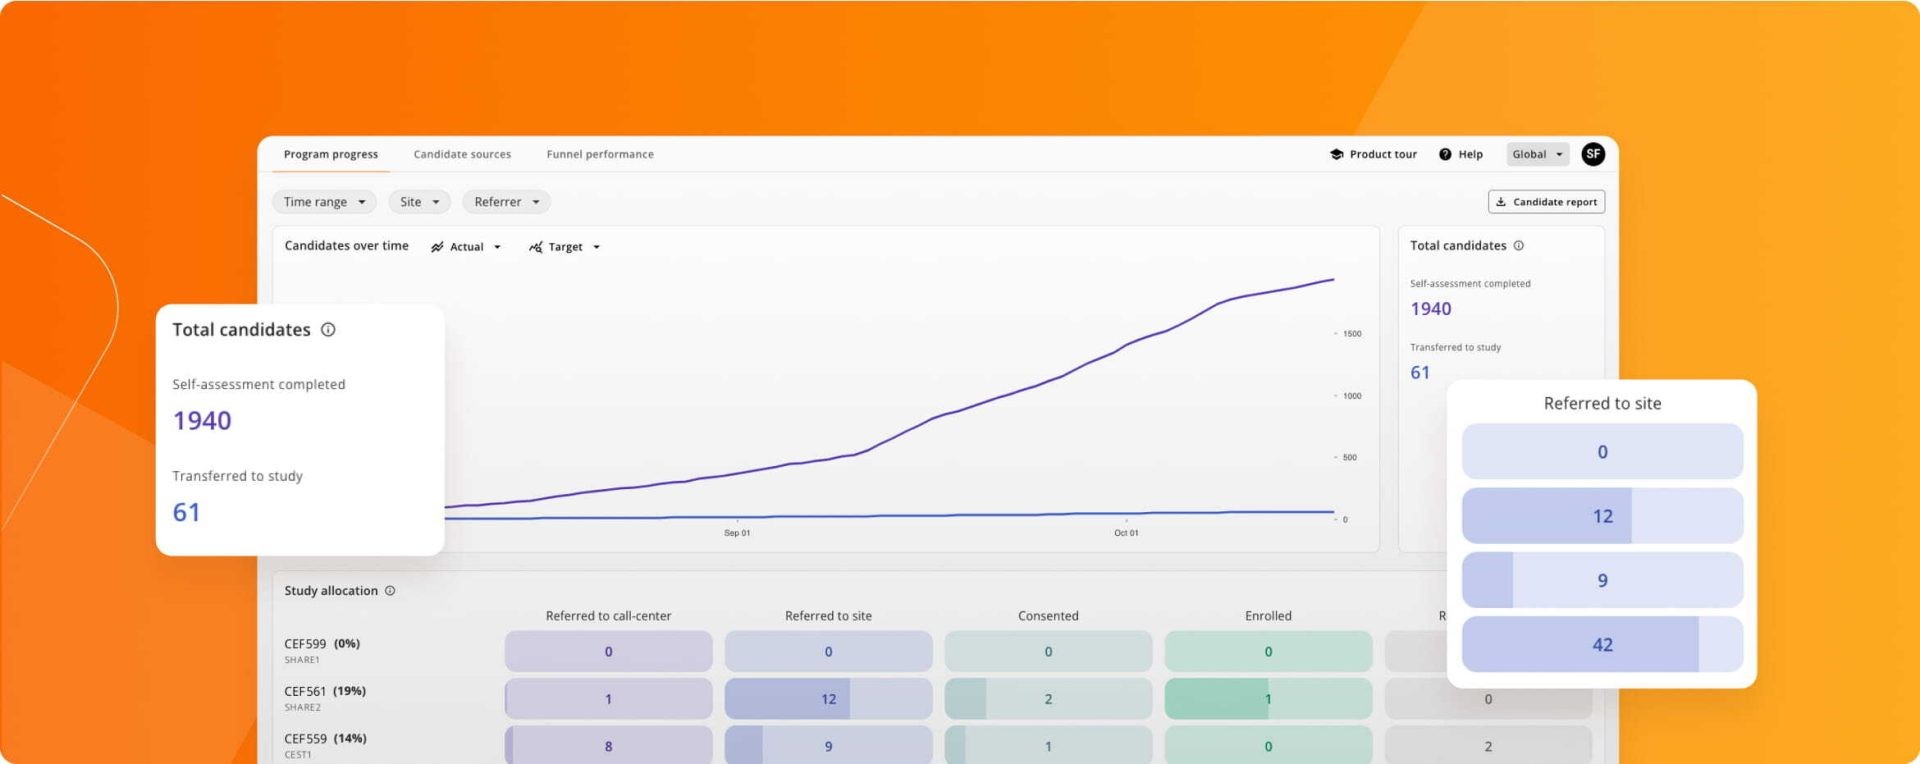Click CEF559 Referred to call-center cell showing 8
The image size is (1920, 764).
pyautogui.click(x=608, y=746)
